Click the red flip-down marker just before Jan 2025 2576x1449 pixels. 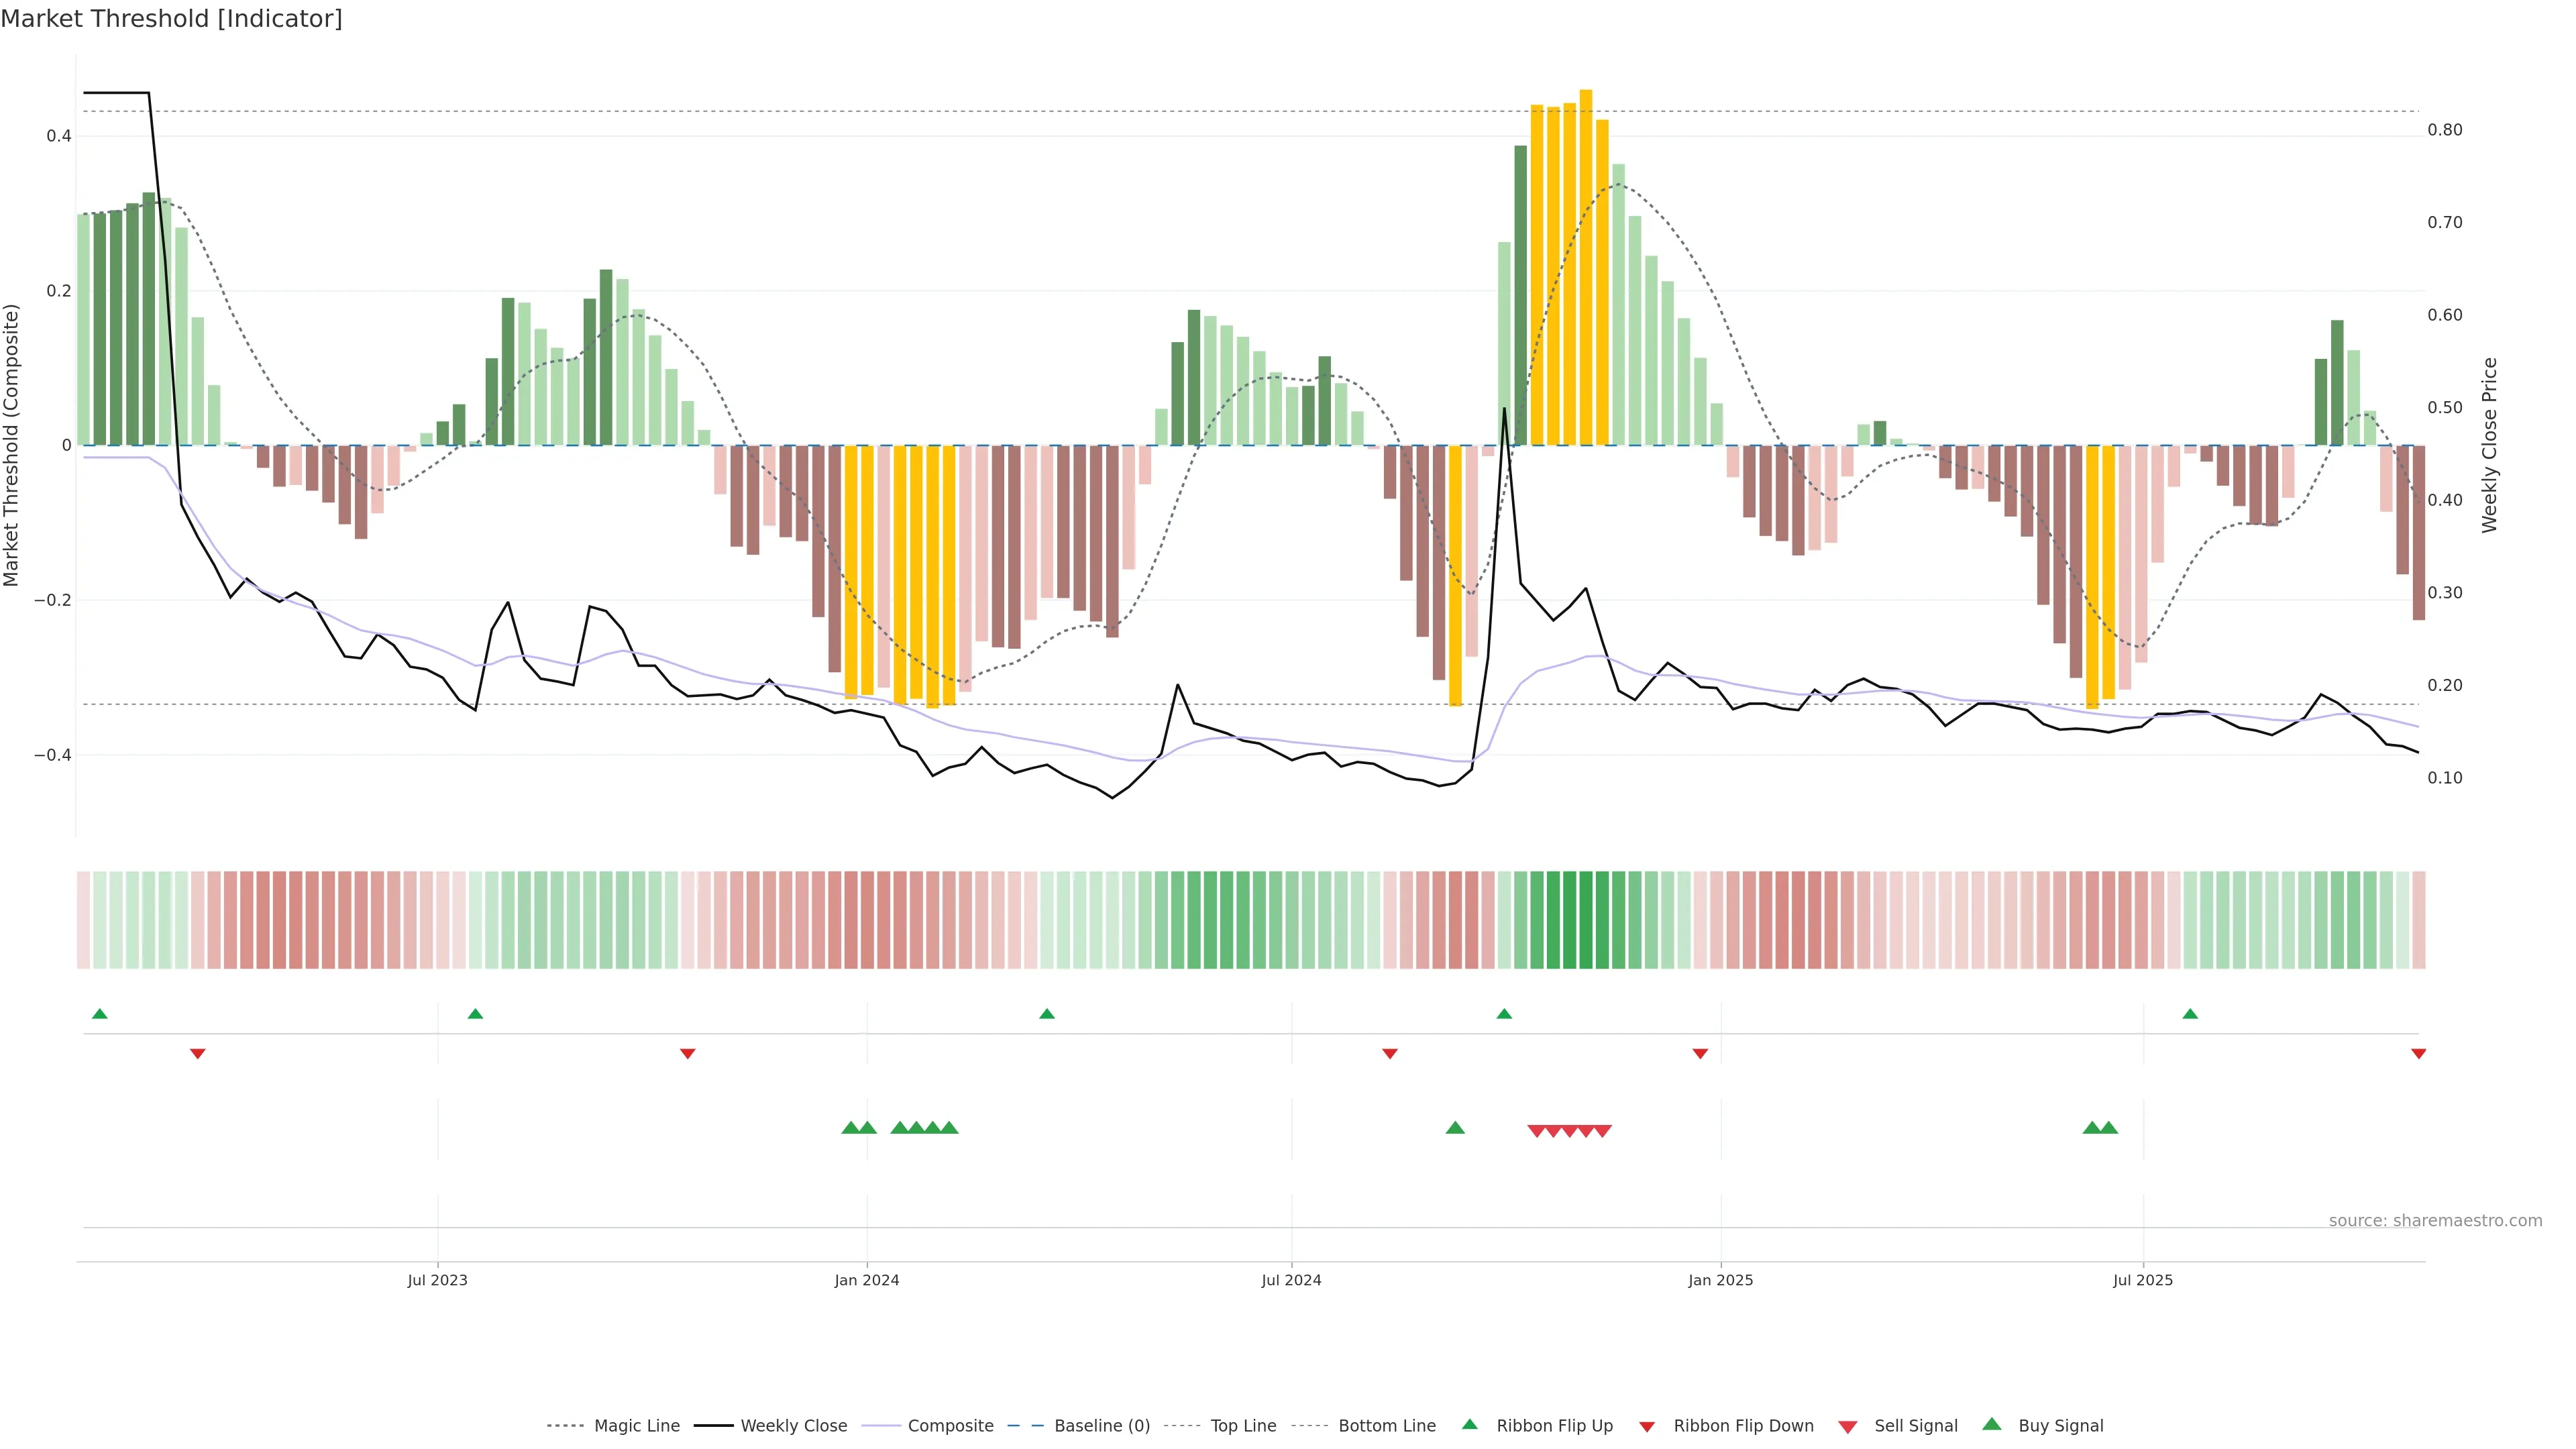1700,1054
